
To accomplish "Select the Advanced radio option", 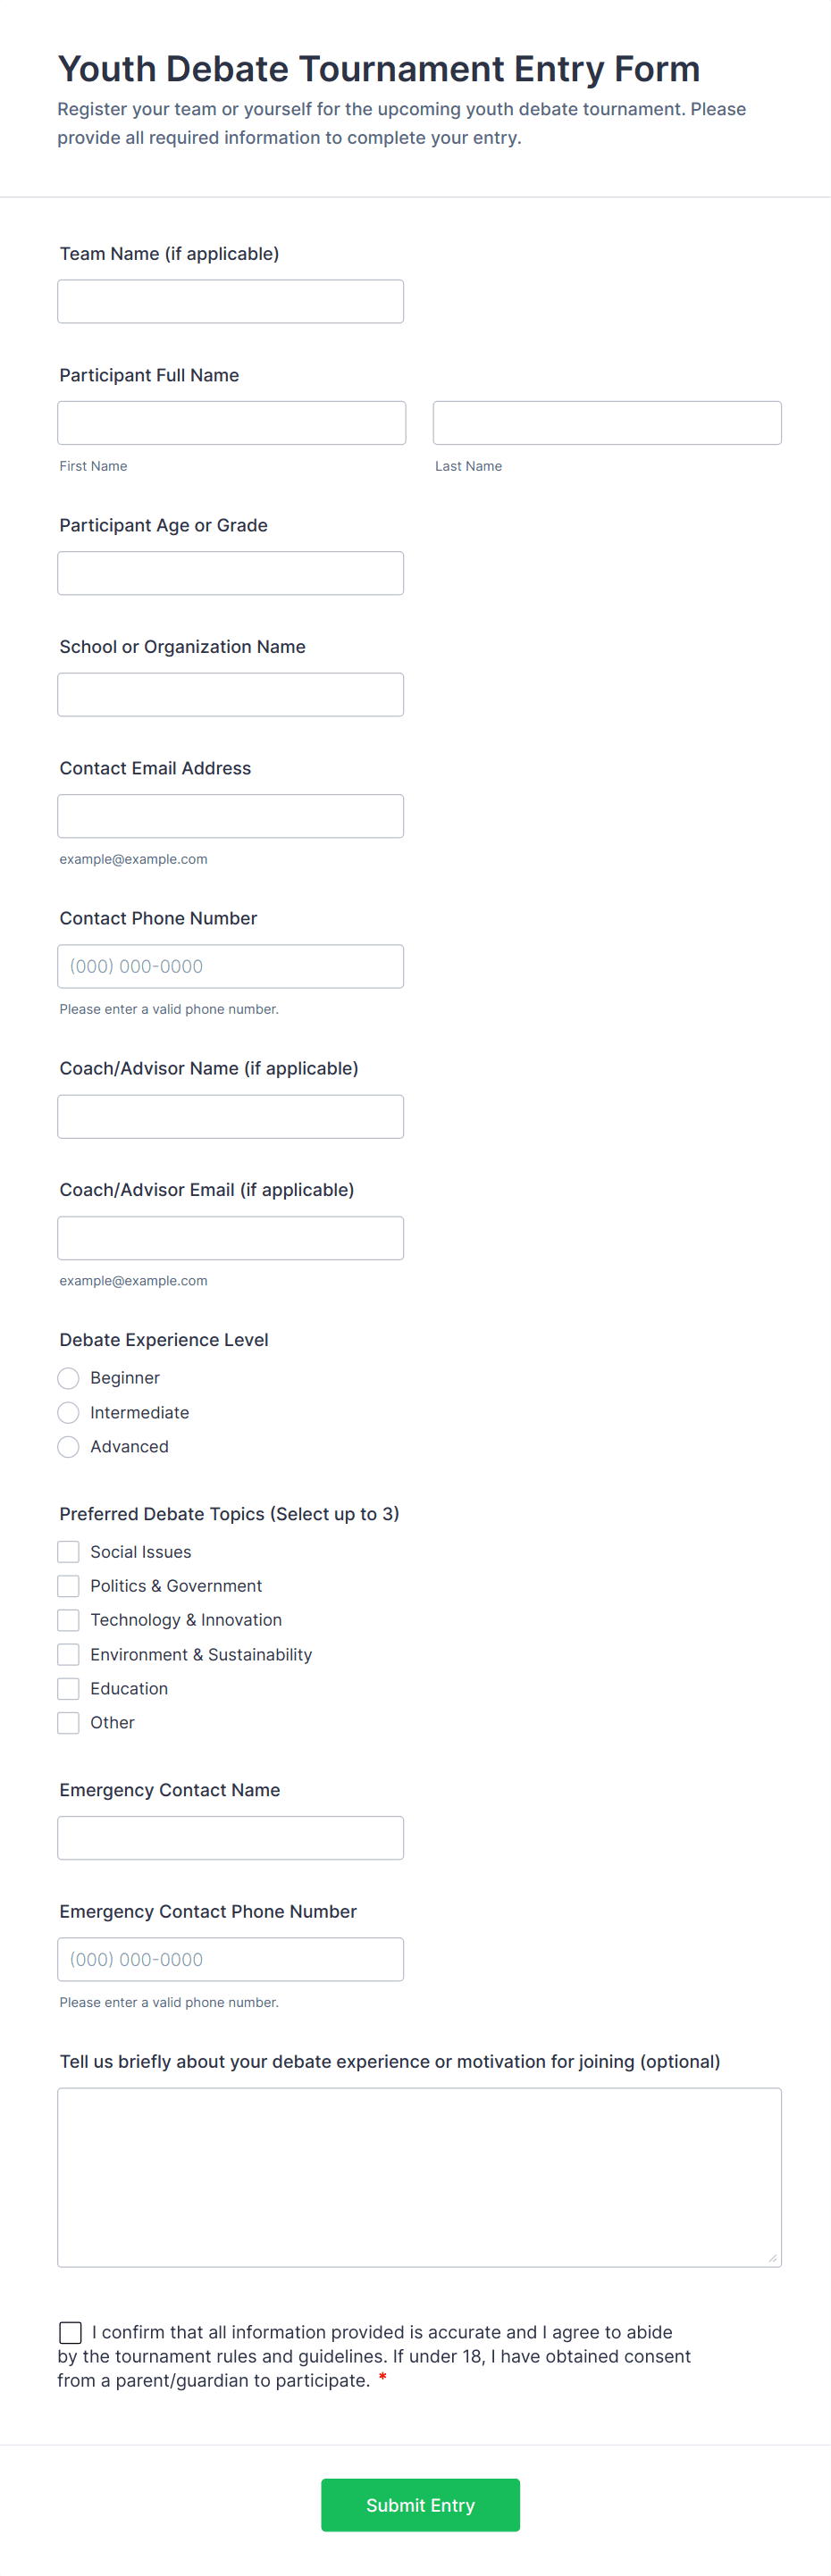I will (68, 1447).
